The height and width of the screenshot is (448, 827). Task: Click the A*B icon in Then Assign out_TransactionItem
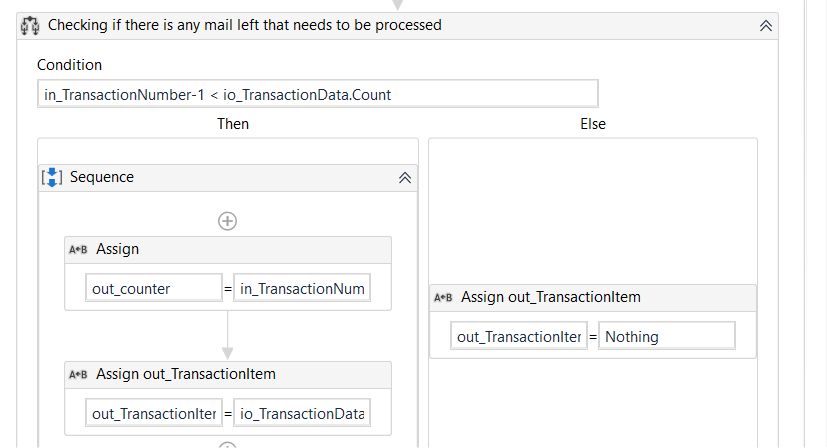tap(78, 375)
